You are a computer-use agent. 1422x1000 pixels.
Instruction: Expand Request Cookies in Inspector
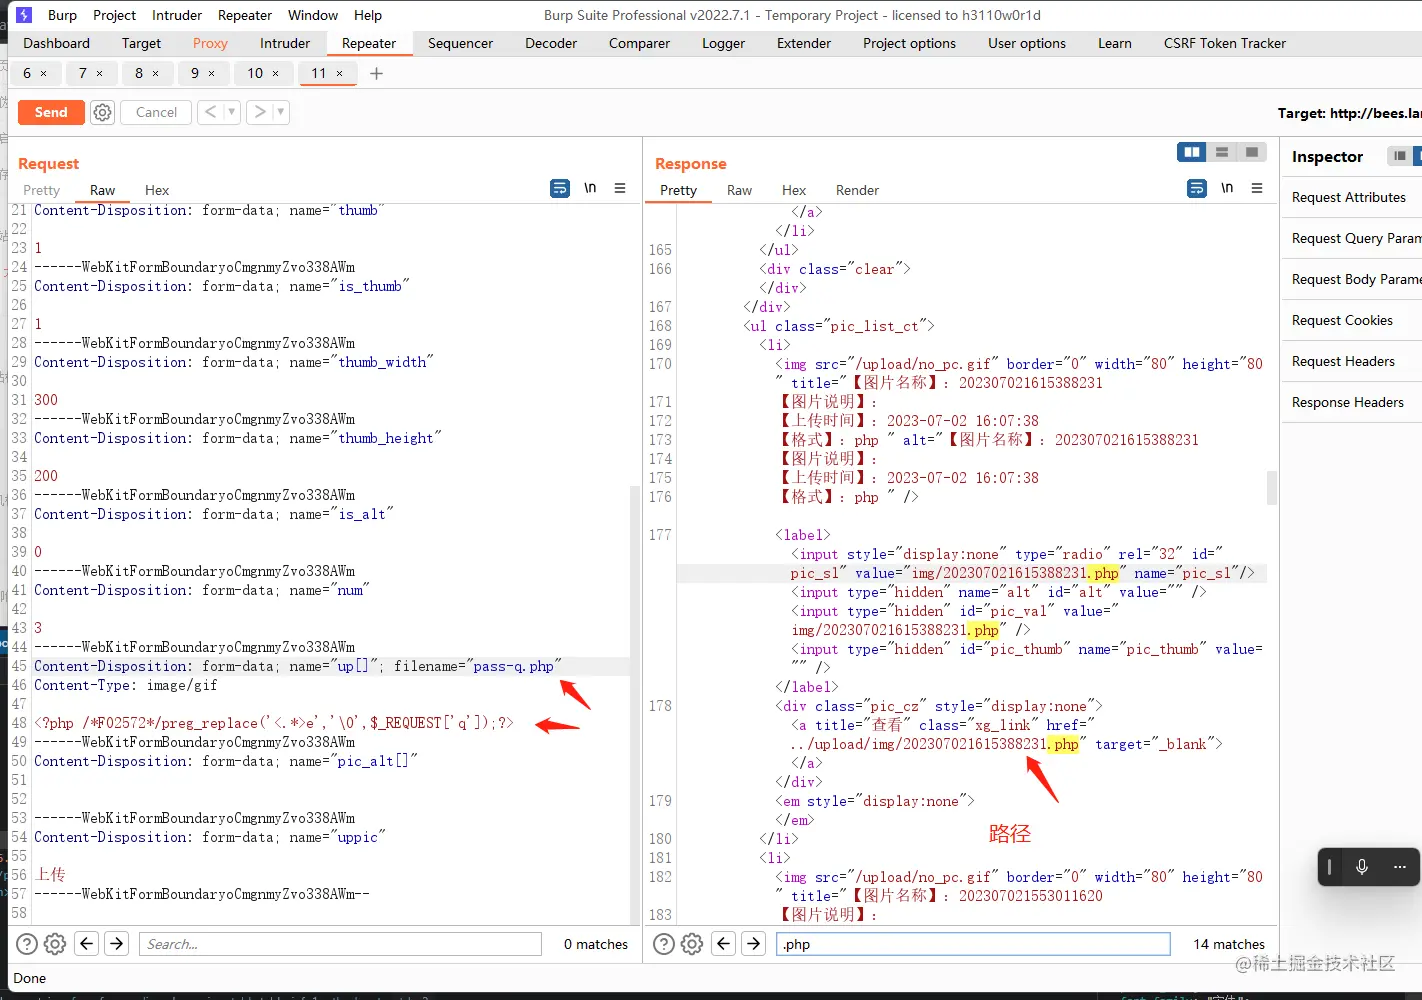pos(1351,320)
